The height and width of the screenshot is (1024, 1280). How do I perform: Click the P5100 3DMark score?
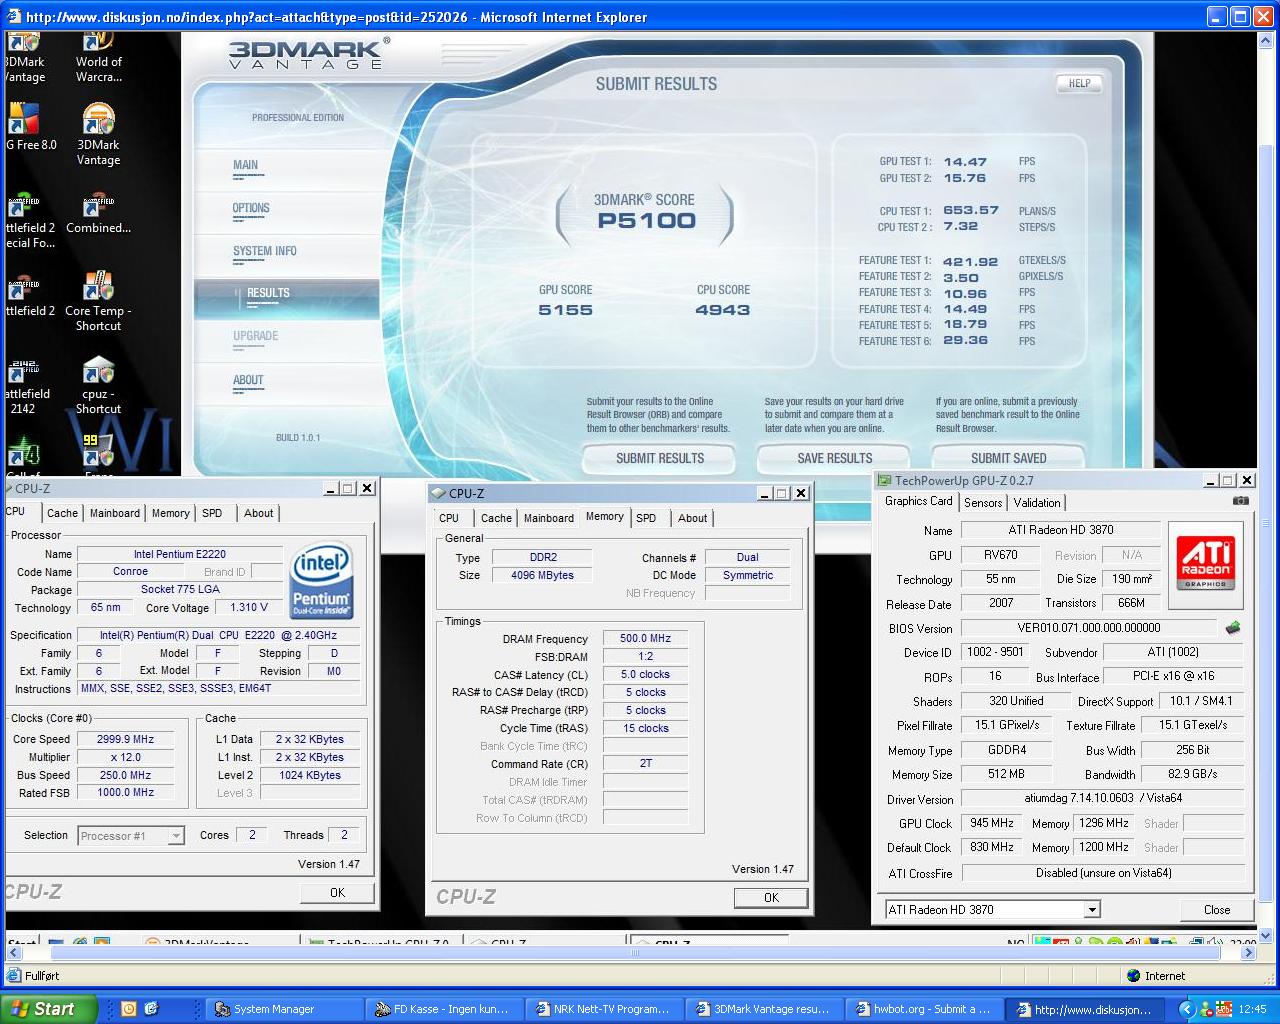(646, 221)
